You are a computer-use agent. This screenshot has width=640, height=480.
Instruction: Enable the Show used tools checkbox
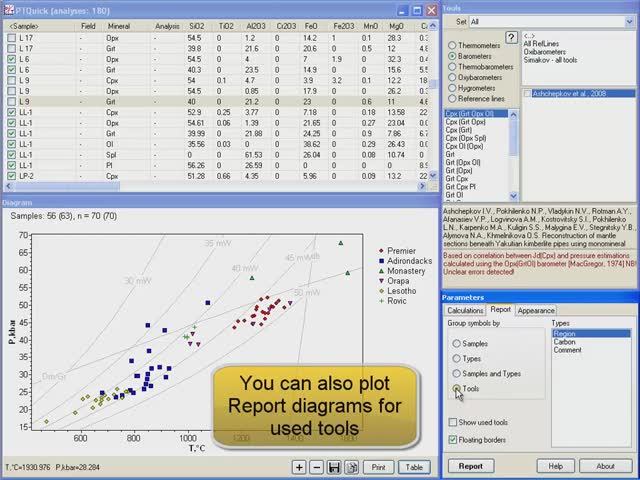(x=453, y=422)
